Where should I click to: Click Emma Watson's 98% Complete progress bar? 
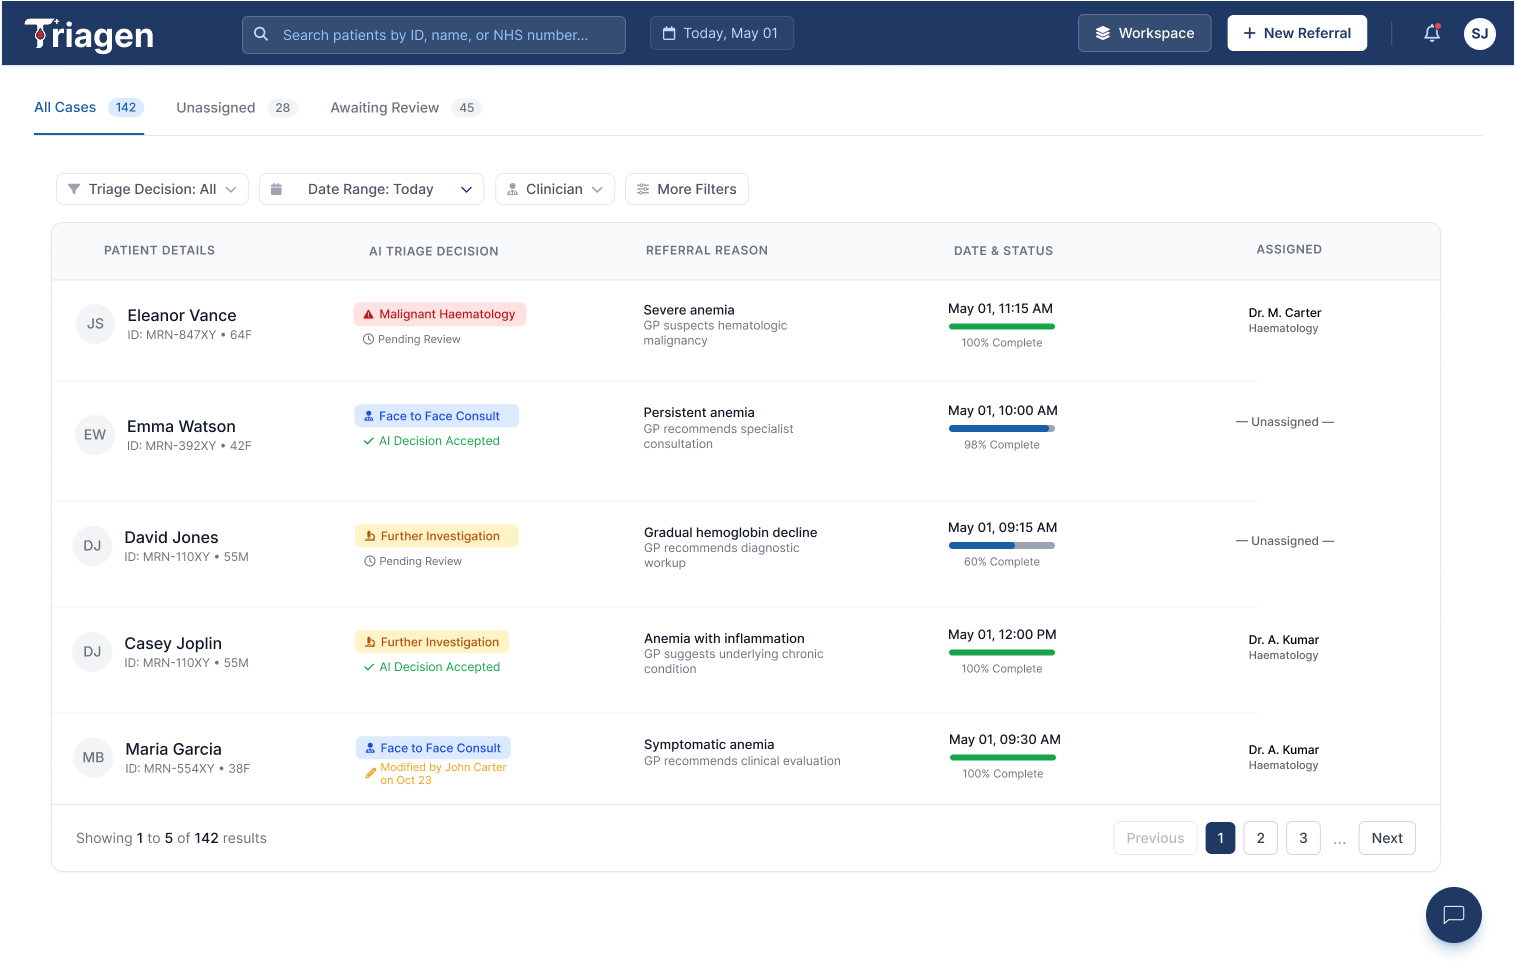(x=1001, y=428)
